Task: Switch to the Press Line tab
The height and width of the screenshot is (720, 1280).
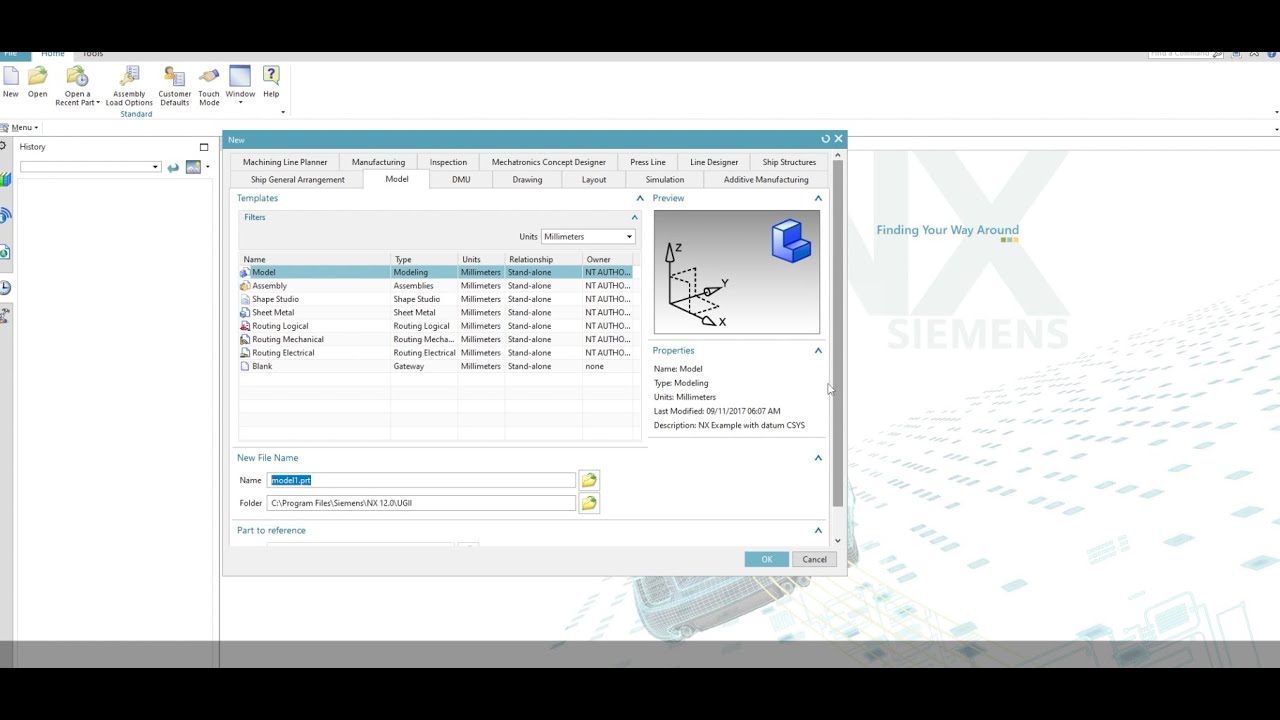Action: click(648, 162)
